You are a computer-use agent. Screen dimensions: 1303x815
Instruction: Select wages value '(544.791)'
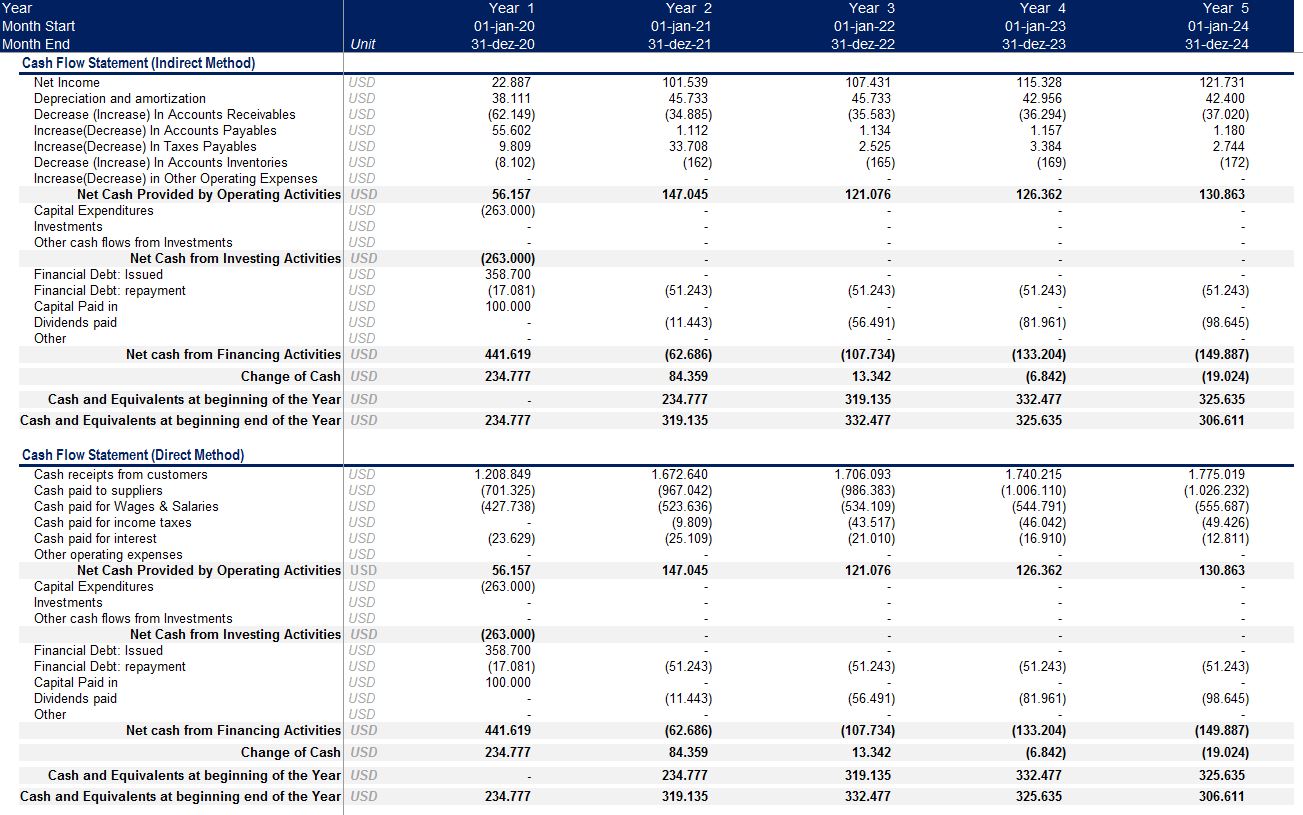[x=1039, y=506]
